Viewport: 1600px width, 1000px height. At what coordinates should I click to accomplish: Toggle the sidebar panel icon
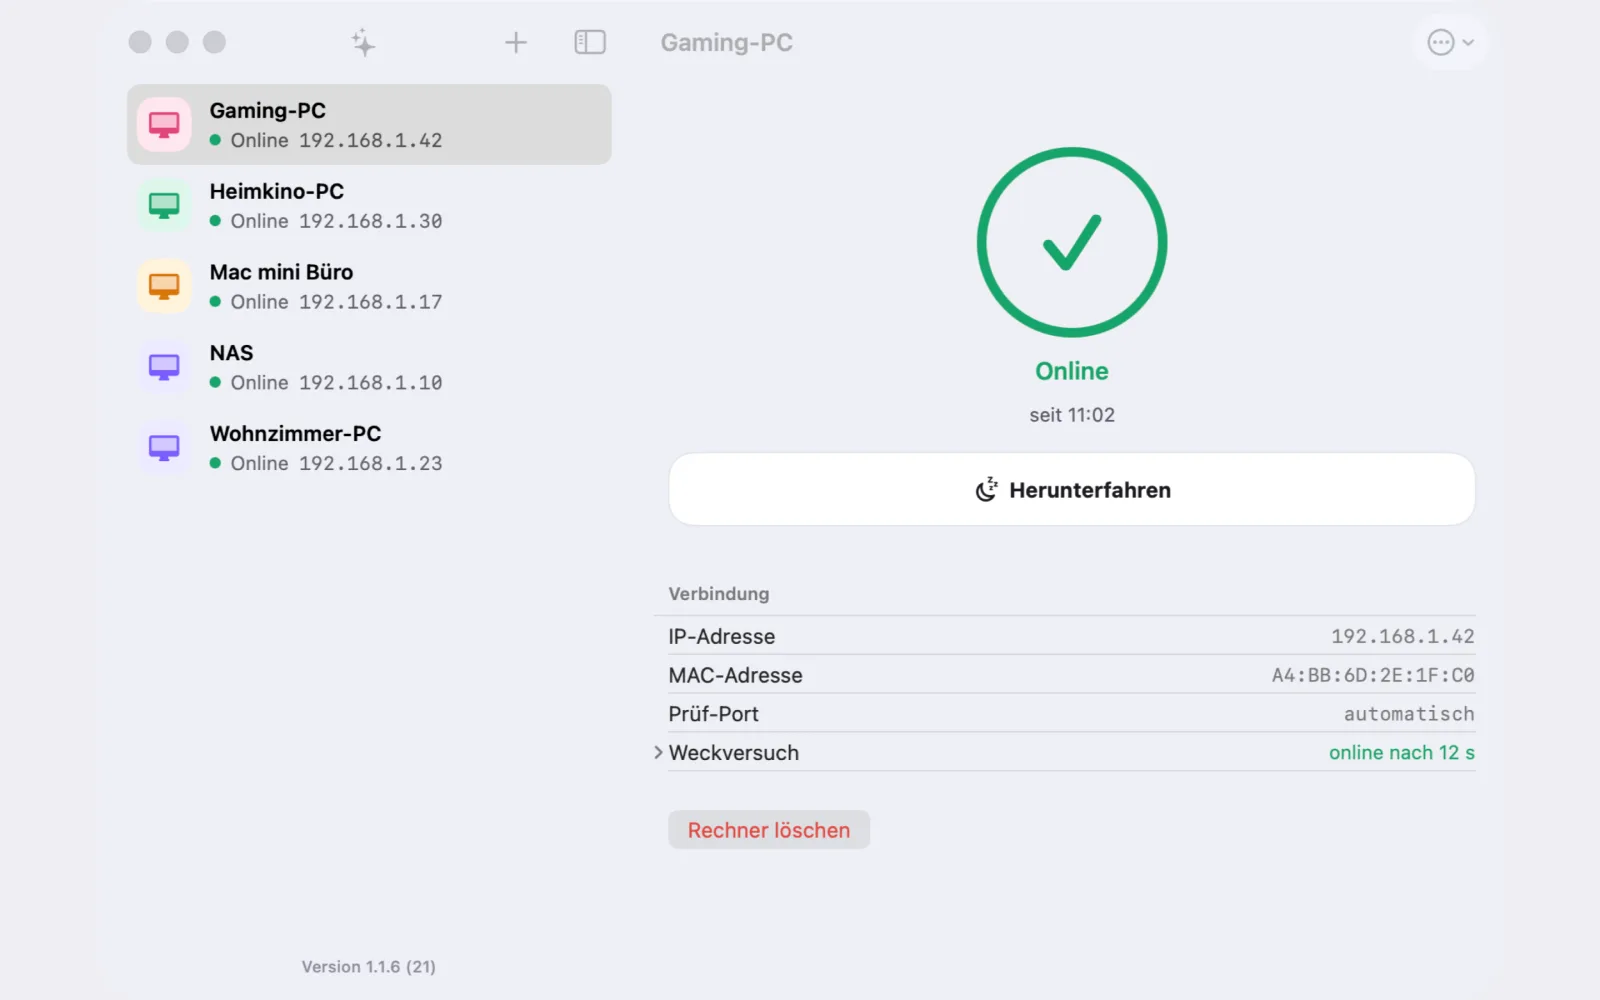(x=590, y=42)
